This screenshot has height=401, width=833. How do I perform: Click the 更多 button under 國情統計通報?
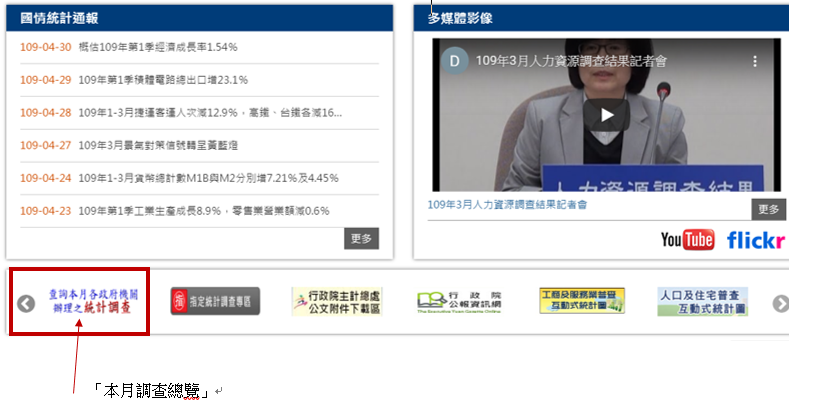[362, 238]
